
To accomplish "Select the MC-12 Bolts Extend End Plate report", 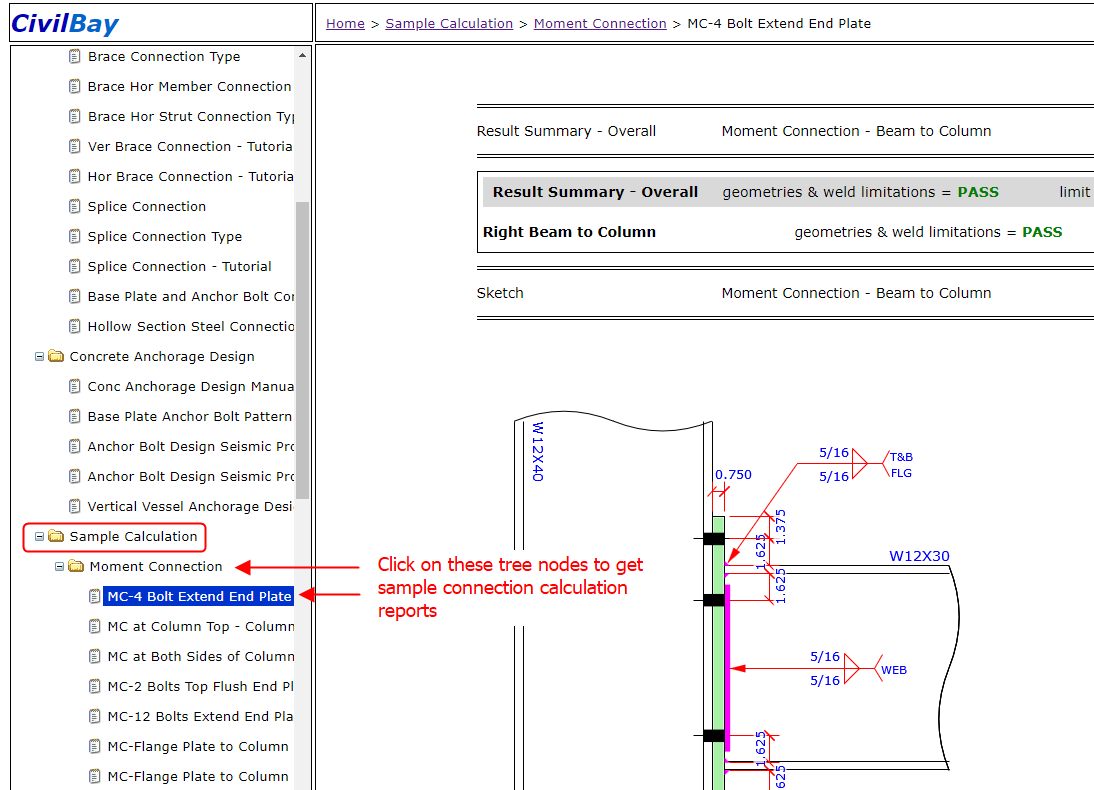I will [199, 717].
